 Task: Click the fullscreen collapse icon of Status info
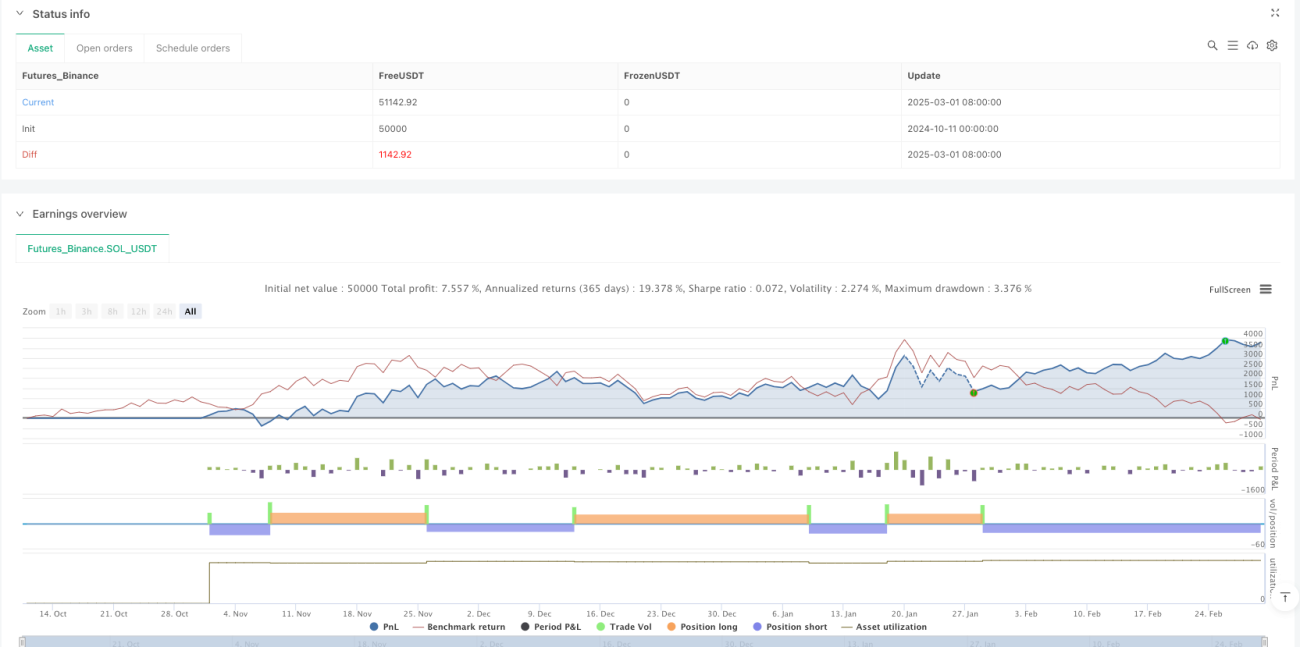(x=1274, y=13)
